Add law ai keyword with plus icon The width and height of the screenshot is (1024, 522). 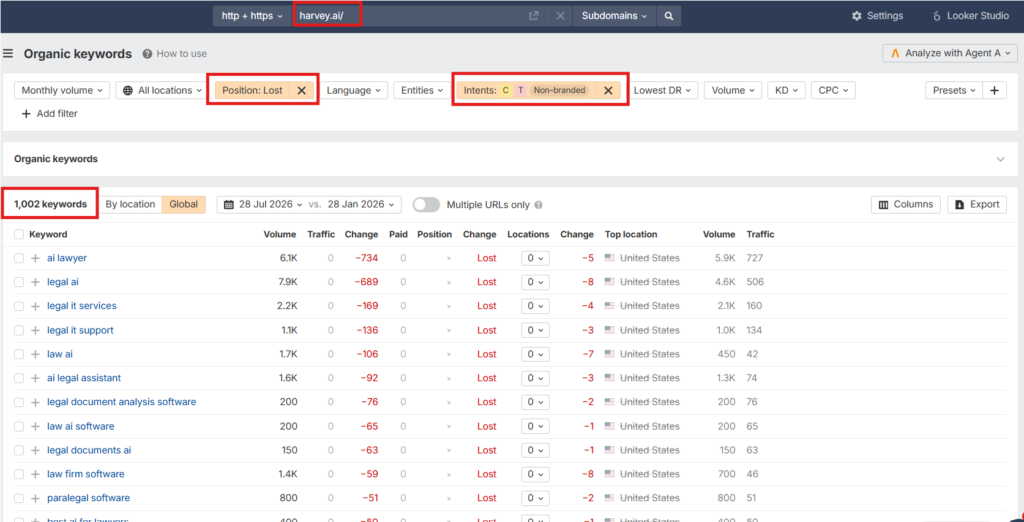point(35,354)
